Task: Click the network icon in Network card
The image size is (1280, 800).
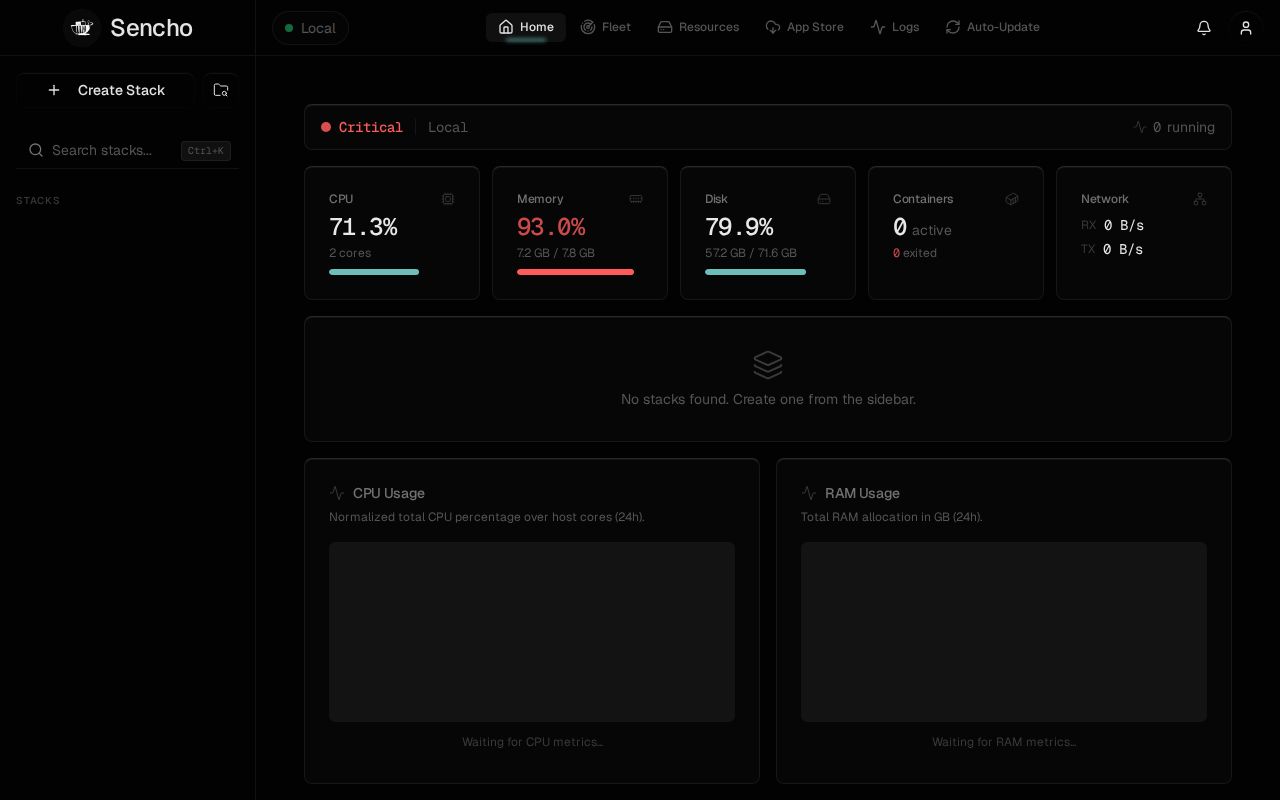Action: pos(1200,199)
